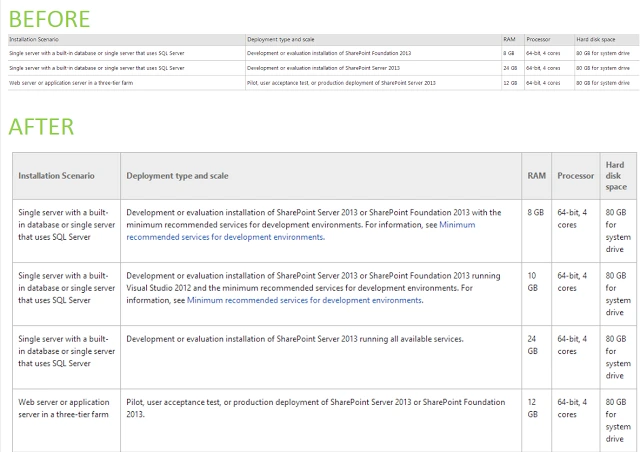The width and height of the screenshot is (640, 452).
Task: Click the '8 GB' RAM value in the BEFORE table
Action: pyautogui.click(x=509, y=53)
